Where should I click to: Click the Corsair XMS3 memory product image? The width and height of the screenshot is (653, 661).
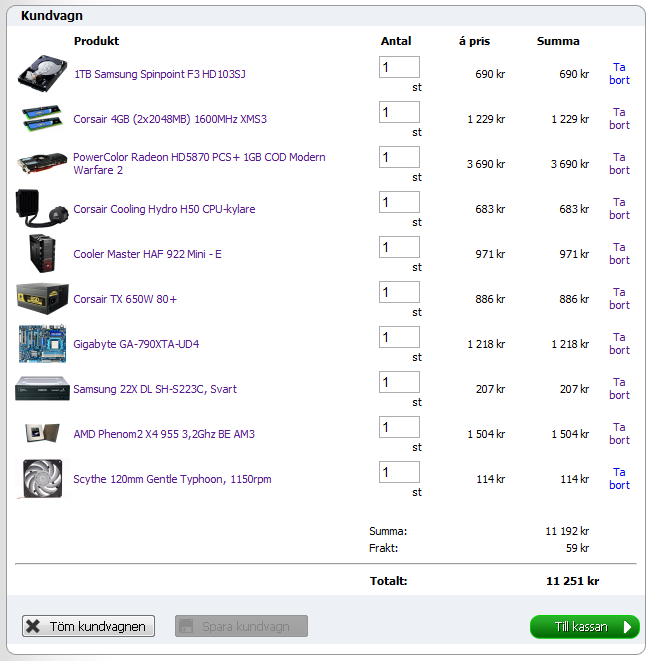coord(42,119)
